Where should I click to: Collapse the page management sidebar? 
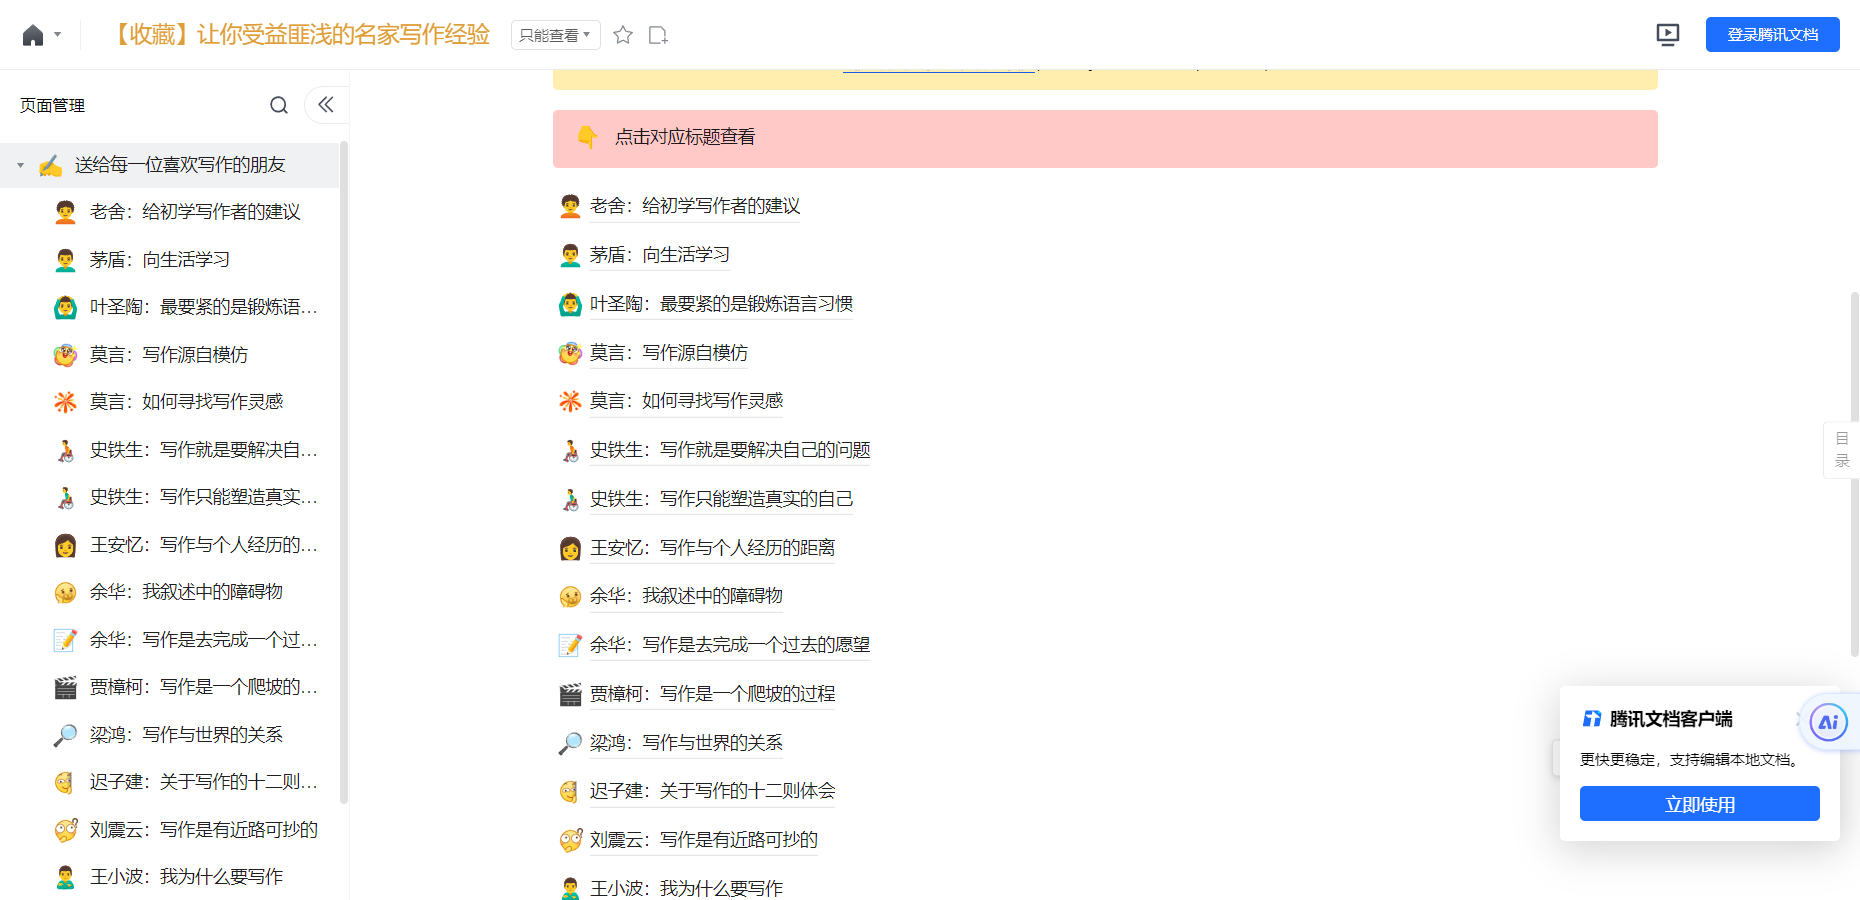pyautogui.click(x=326, y=104)
